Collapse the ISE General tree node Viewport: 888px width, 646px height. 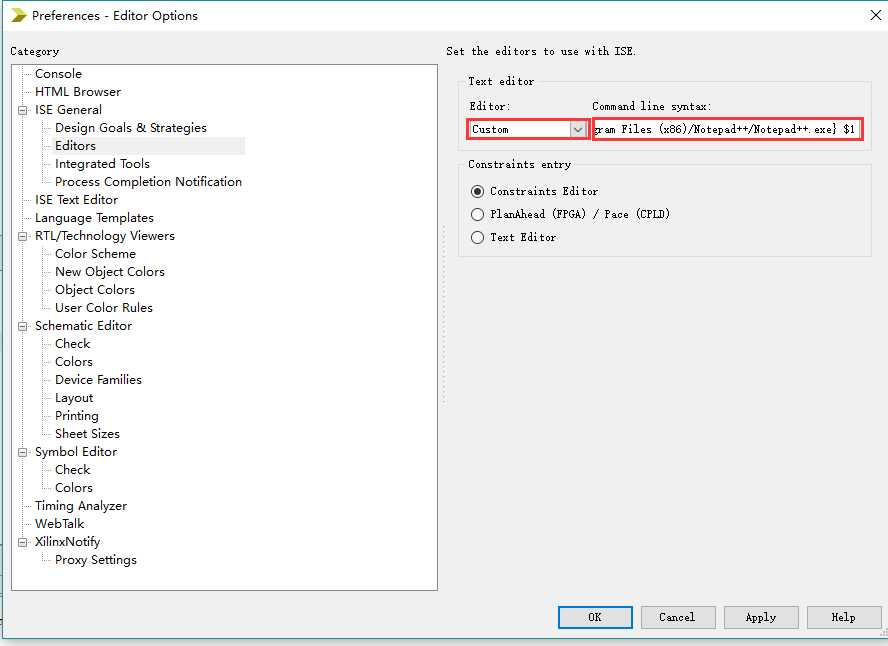tap(22, 110)
